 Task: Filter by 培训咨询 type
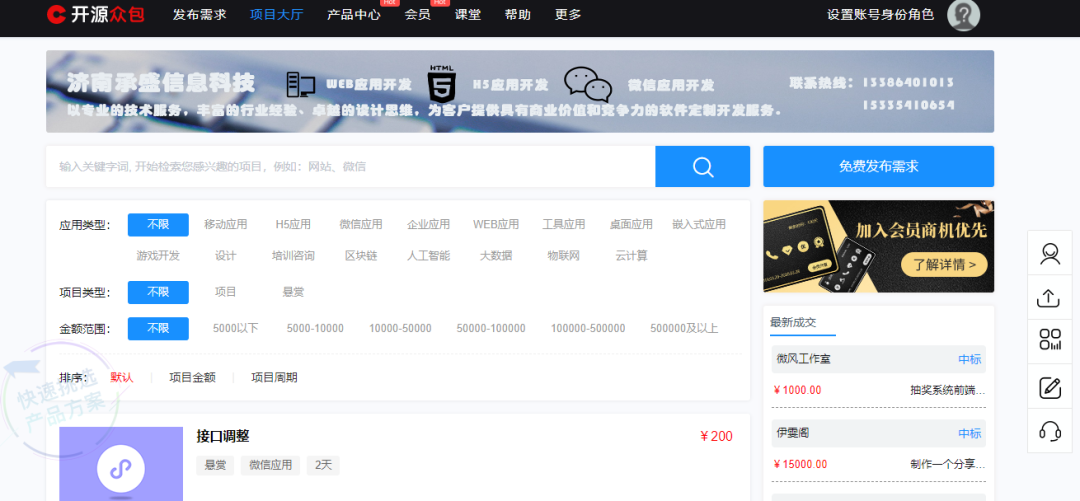click(293, 256)
